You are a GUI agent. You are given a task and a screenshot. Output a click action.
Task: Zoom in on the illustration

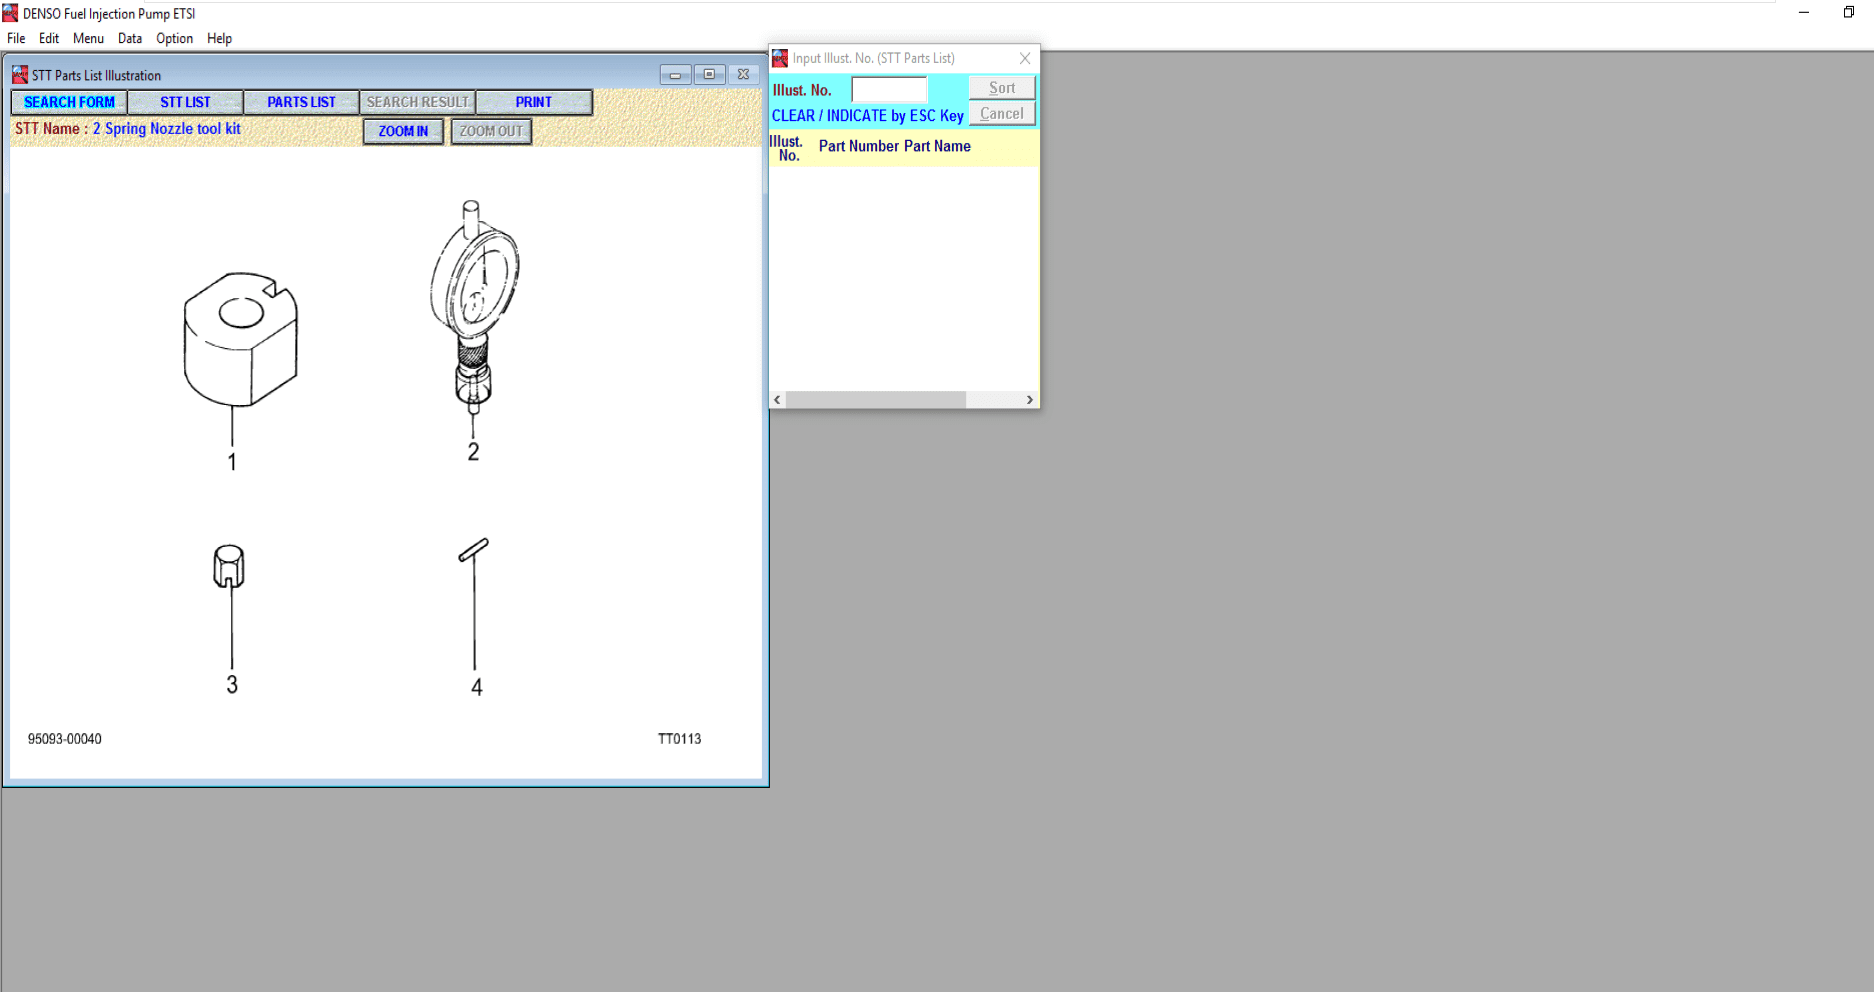tap(403, 131)
